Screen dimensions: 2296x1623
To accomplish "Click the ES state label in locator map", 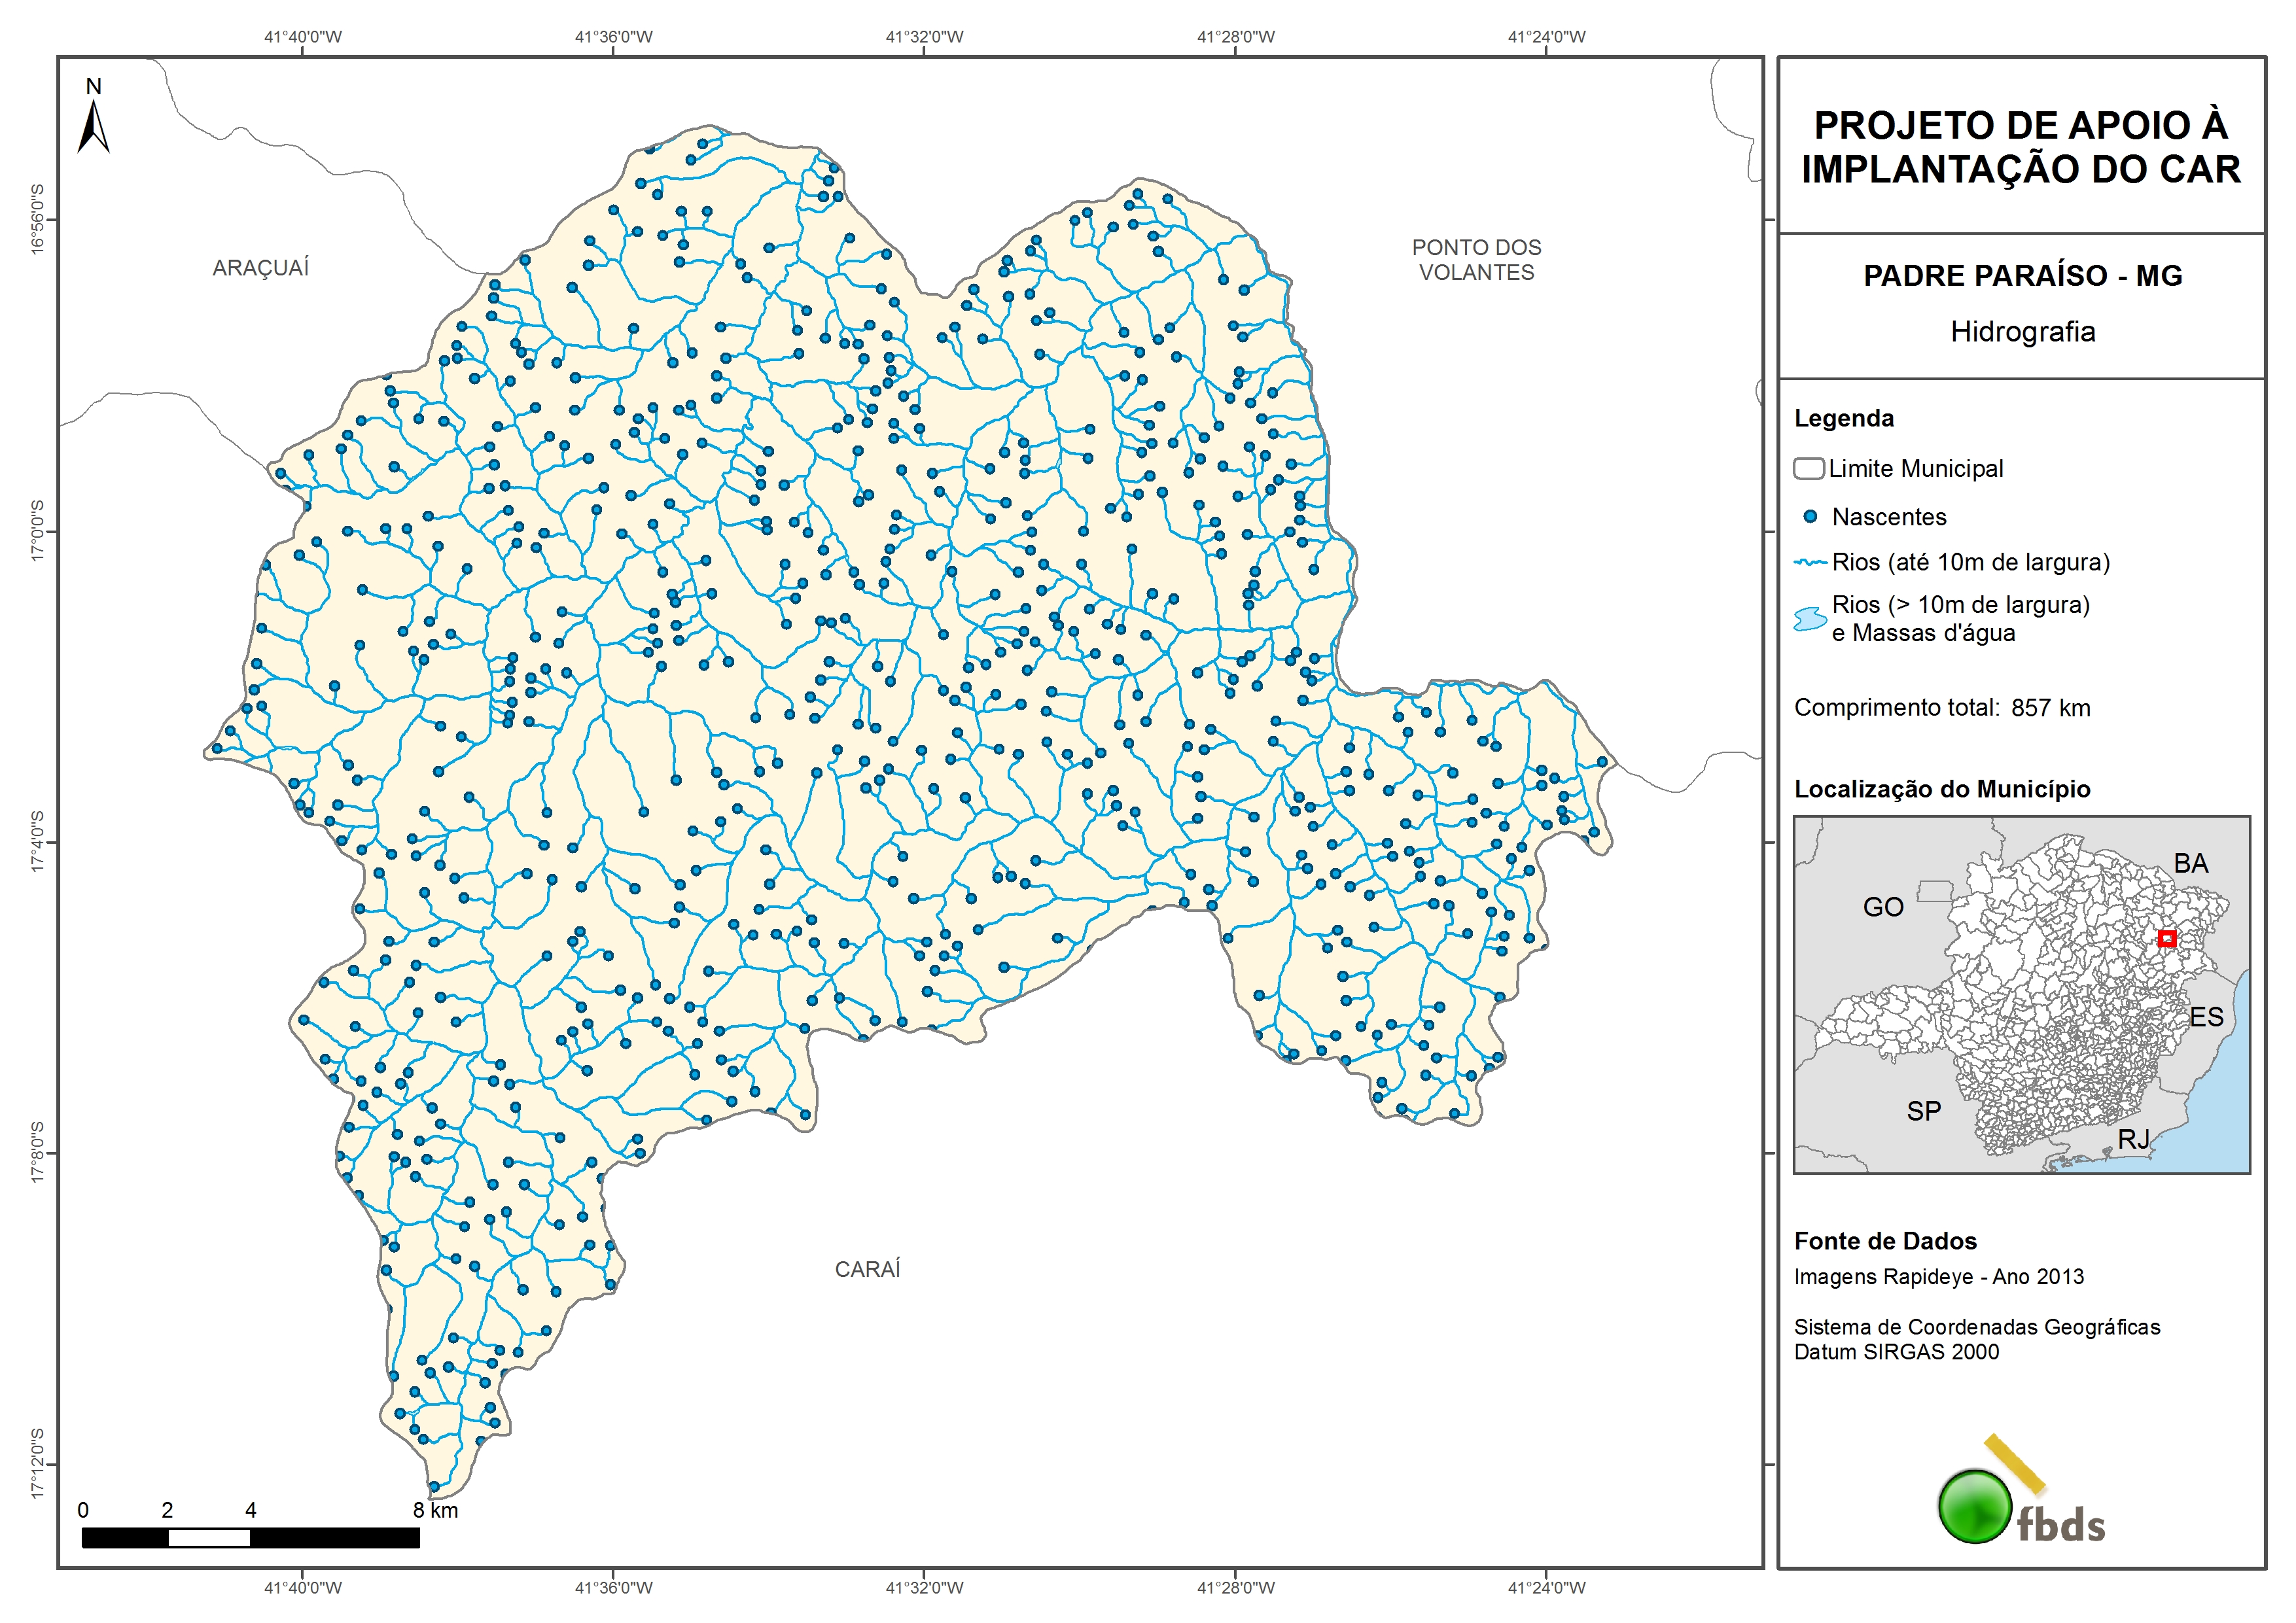I will pyautogui.click(x=2206, y=1017).
